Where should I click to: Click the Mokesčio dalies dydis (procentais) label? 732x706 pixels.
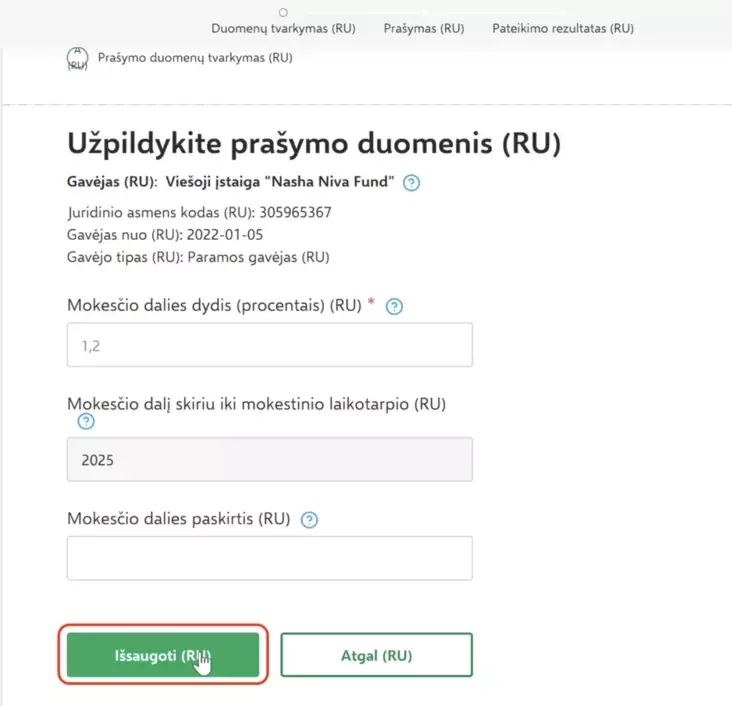point(214,306)
